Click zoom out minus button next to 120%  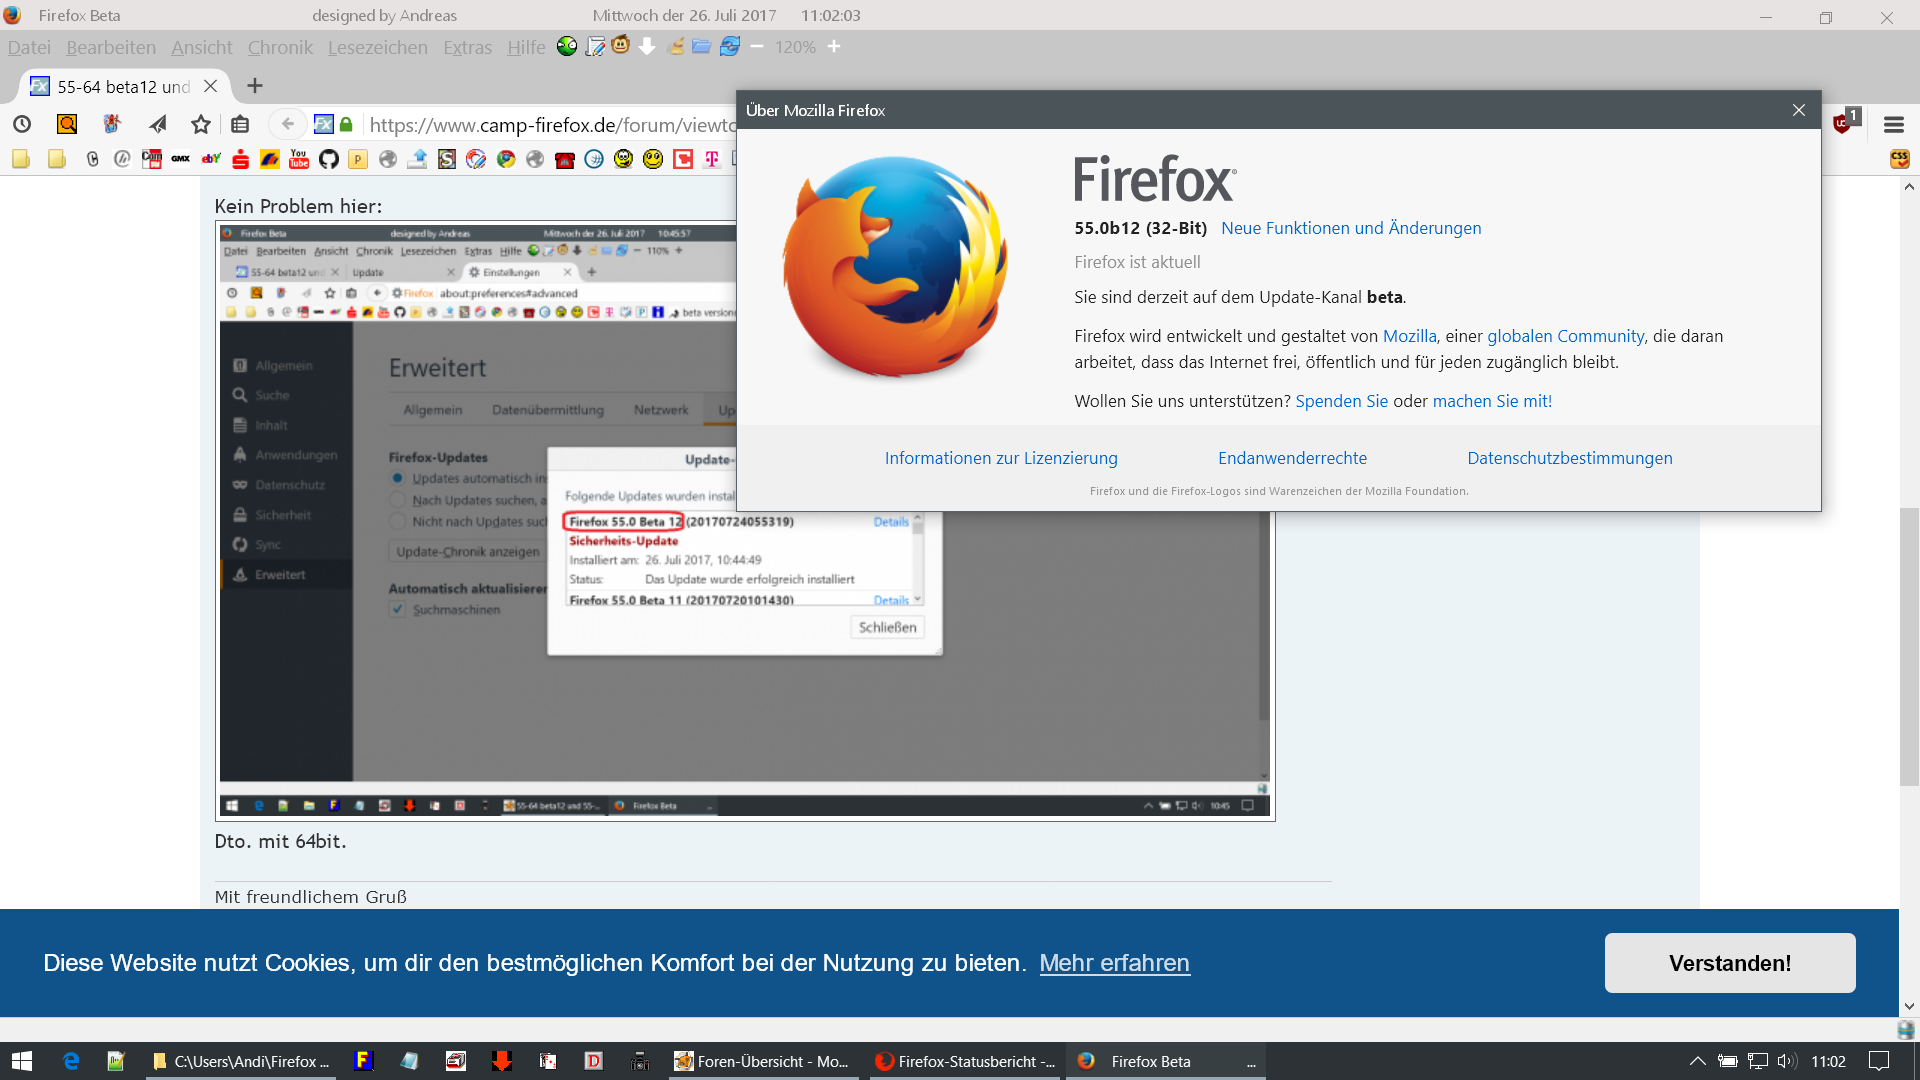point(757,47)
